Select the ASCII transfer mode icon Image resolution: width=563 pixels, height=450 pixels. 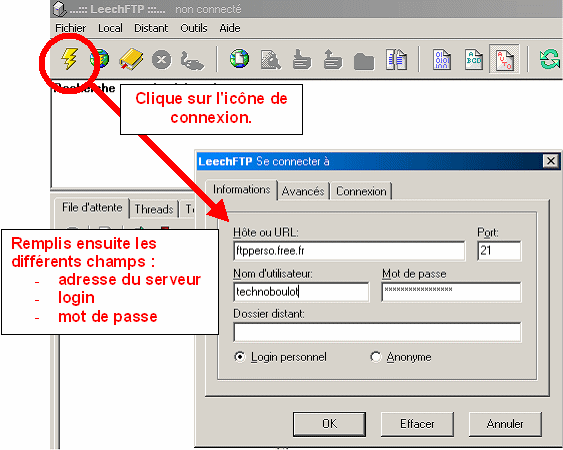[x=474, y=60]
